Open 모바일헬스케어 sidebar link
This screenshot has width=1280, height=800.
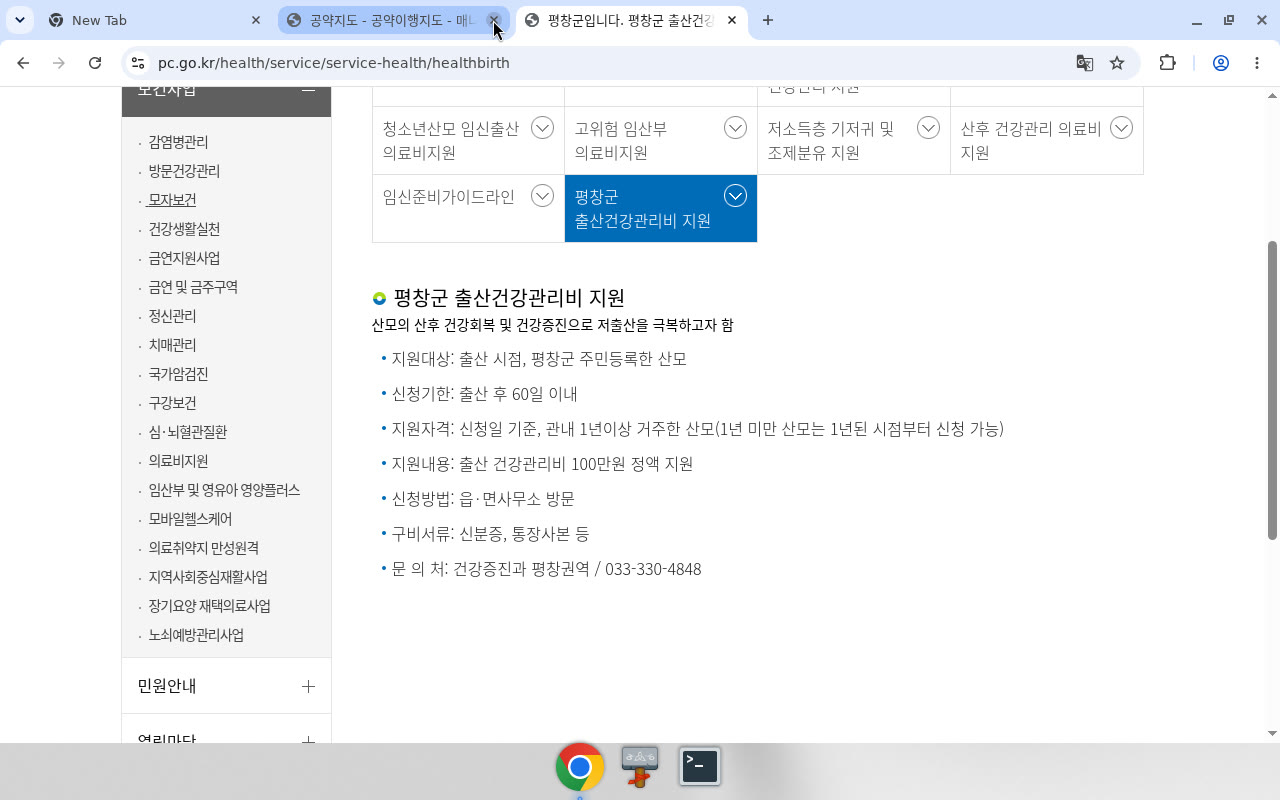pyautogui.click(x=190, y=519)
